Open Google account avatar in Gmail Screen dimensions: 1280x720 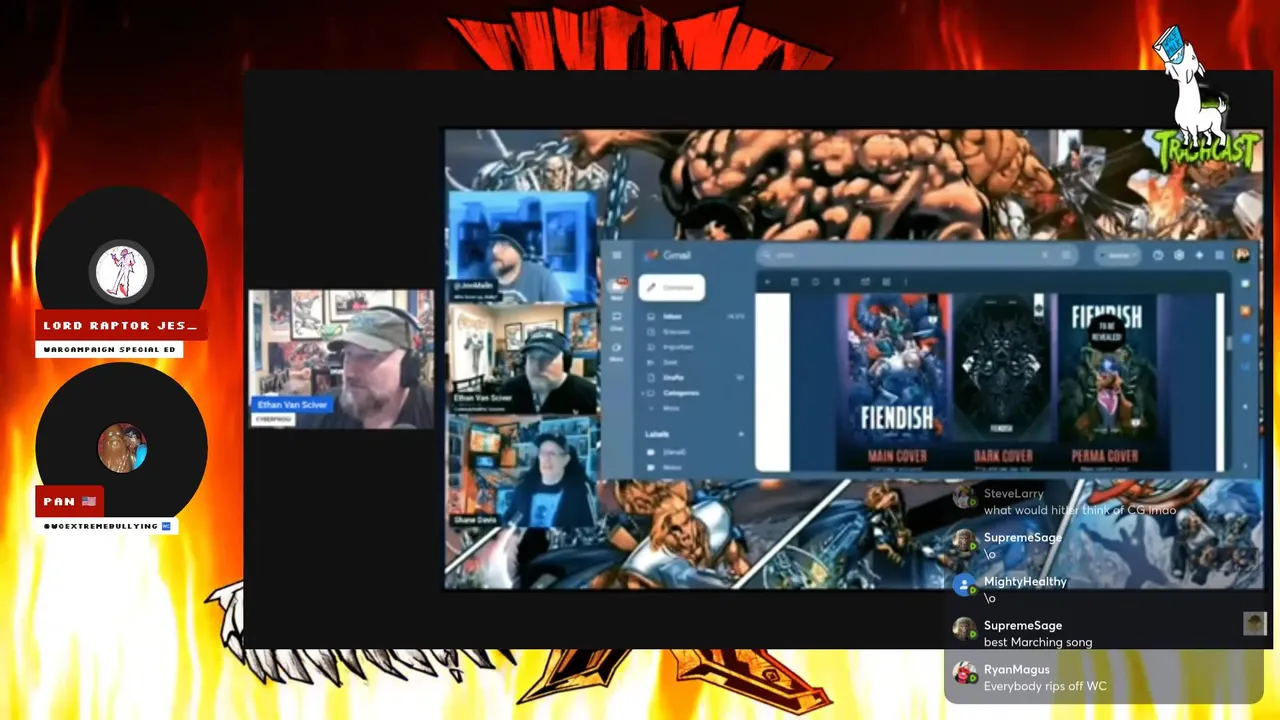1242,255
